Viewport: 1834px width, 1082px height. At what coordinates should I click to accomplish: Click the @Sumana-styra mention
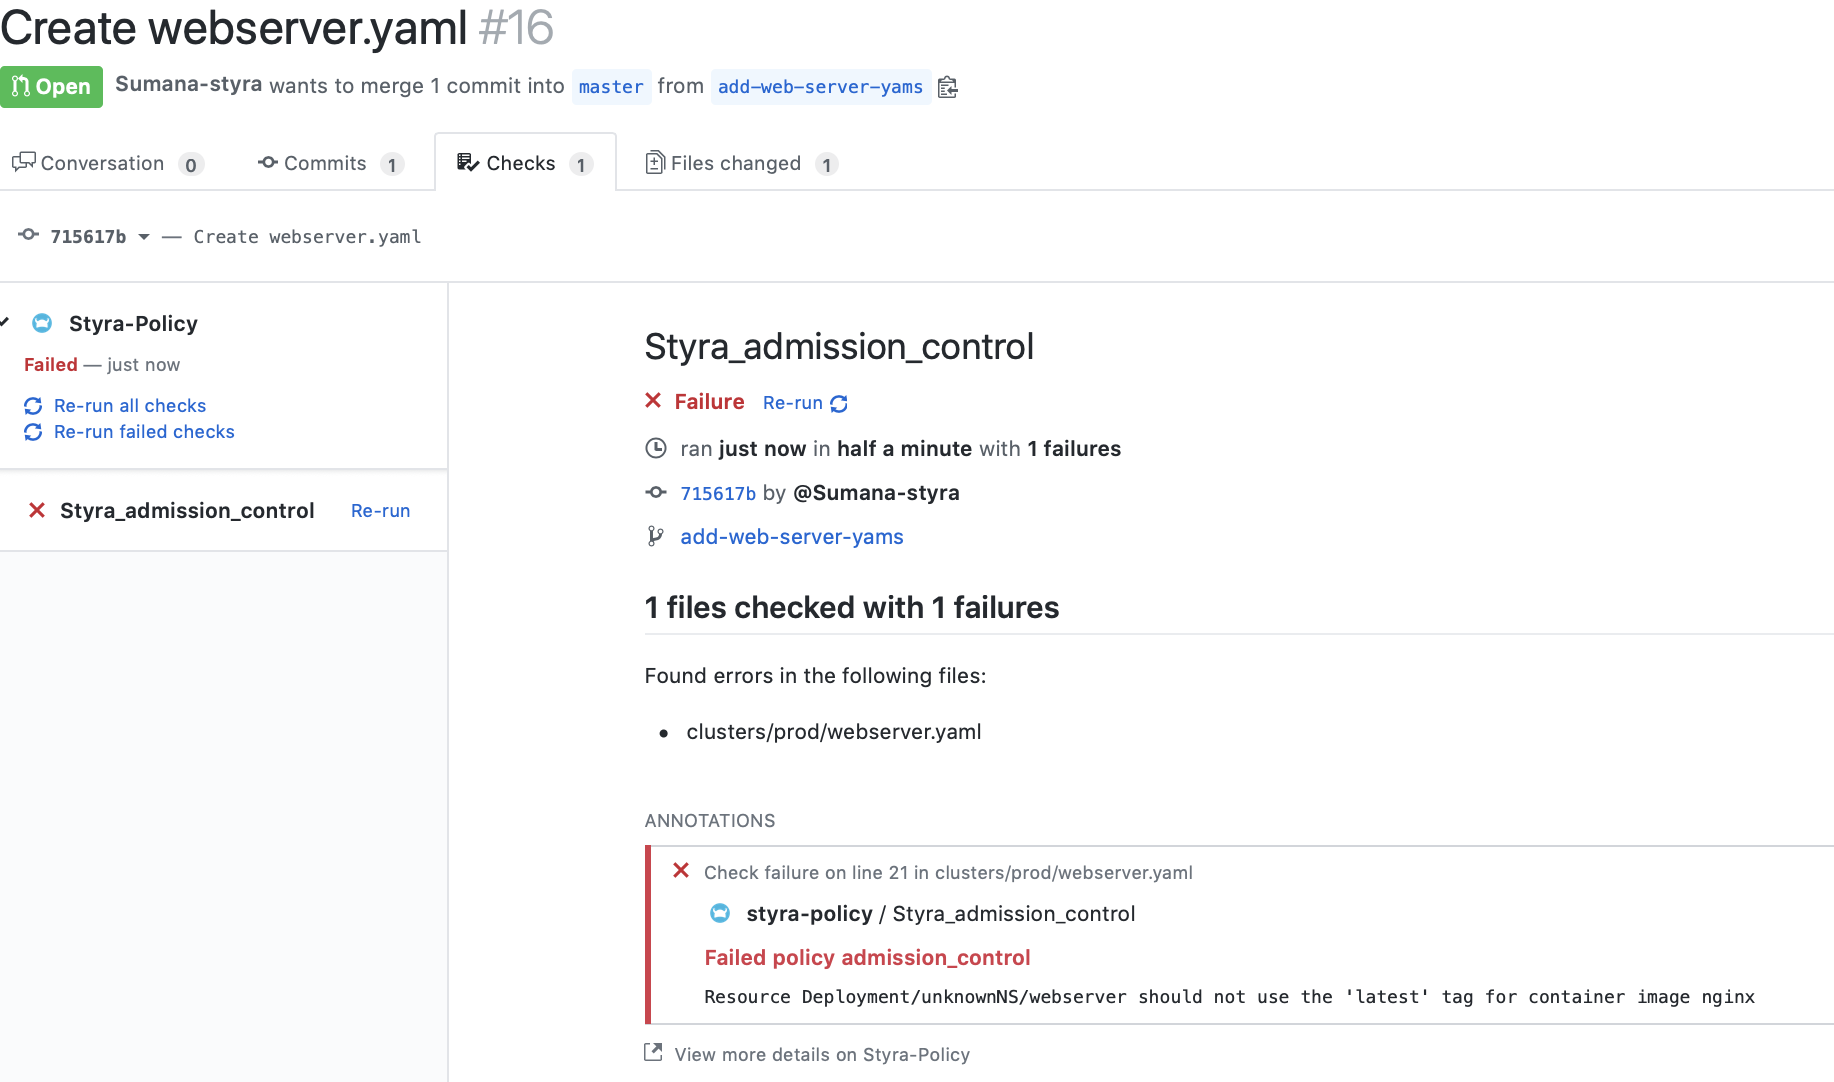pyautogui.click(x=876, y=492)
